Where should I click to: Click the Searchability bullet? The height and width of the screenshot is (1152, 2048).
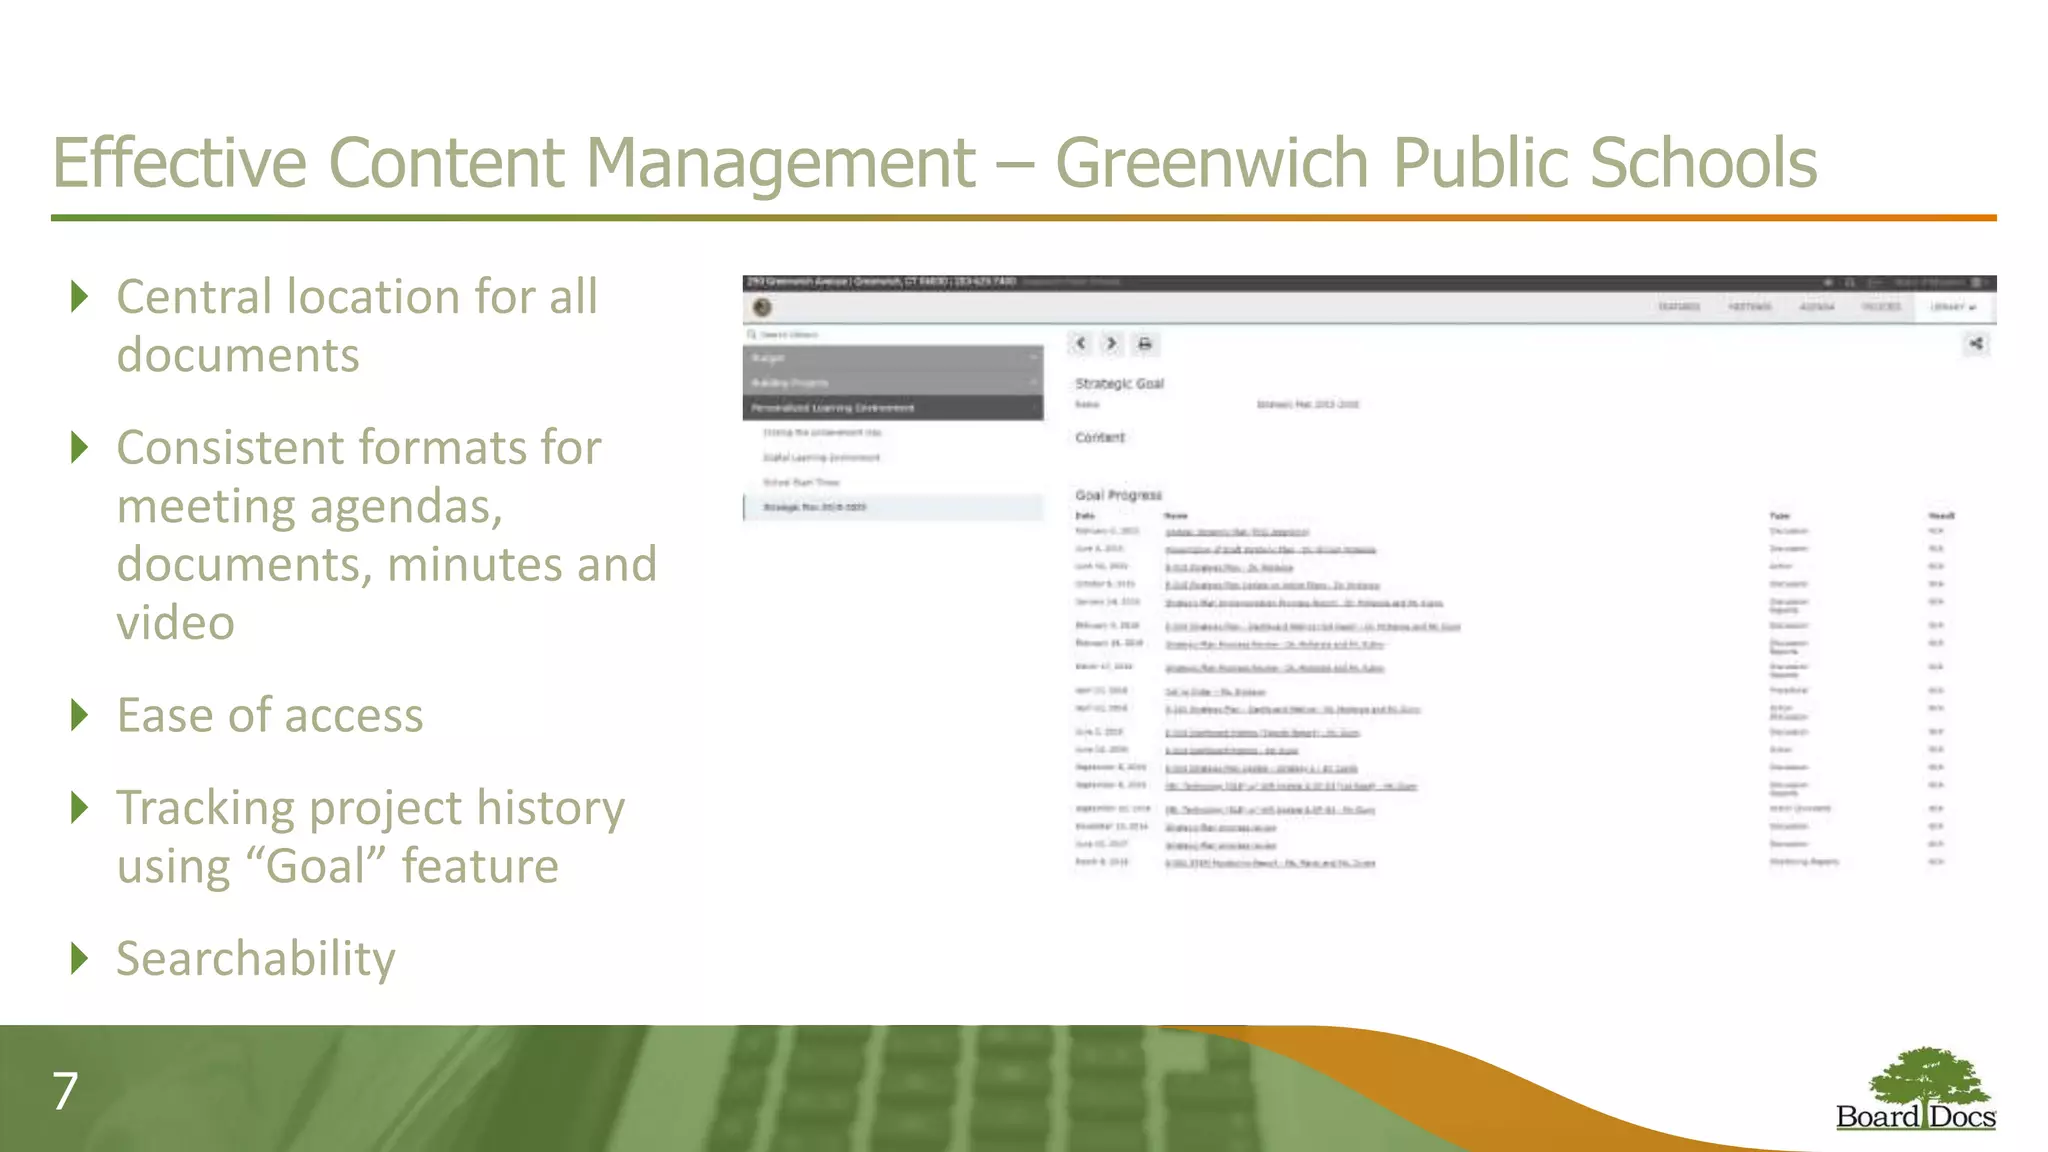pos(256,958)
